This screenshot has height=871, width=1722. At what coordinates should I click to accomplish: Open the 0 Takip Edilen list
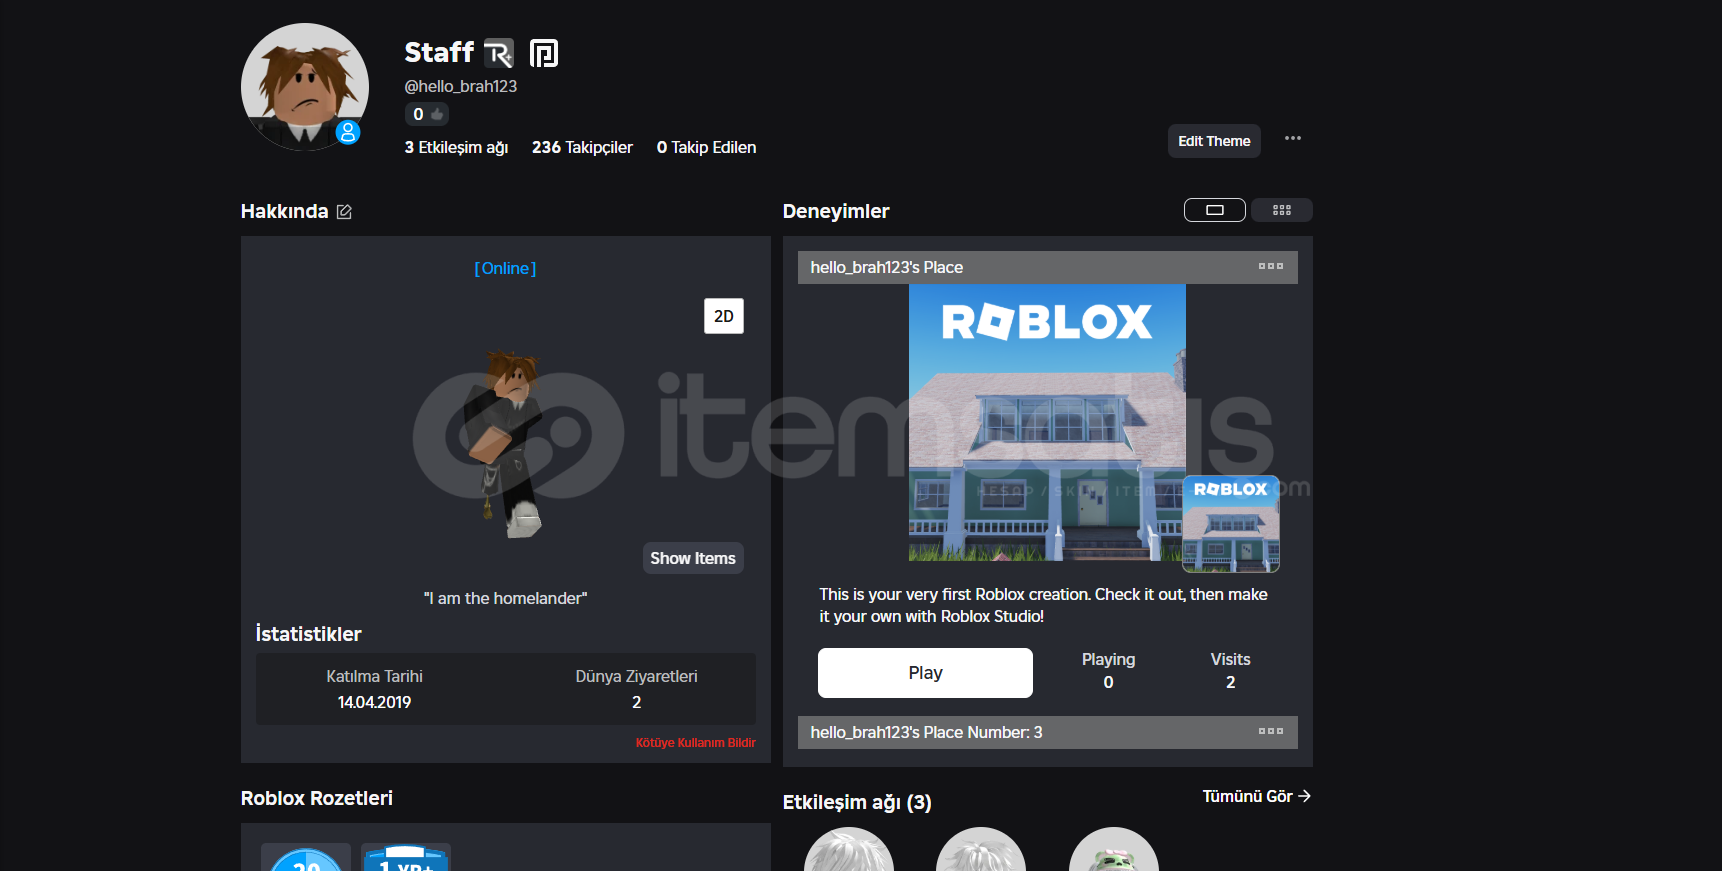coord(706,147)
